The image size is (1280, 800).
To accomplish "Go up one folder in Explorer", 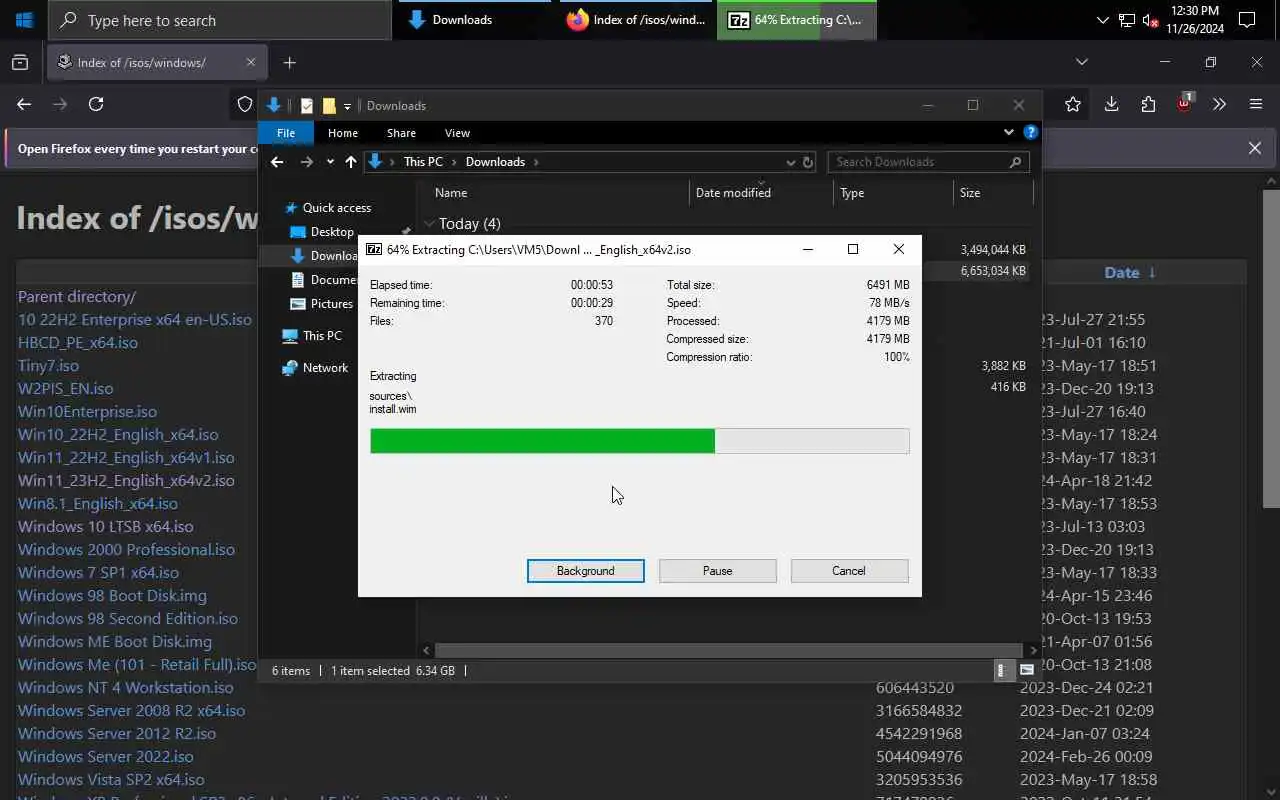I will 350,162.
